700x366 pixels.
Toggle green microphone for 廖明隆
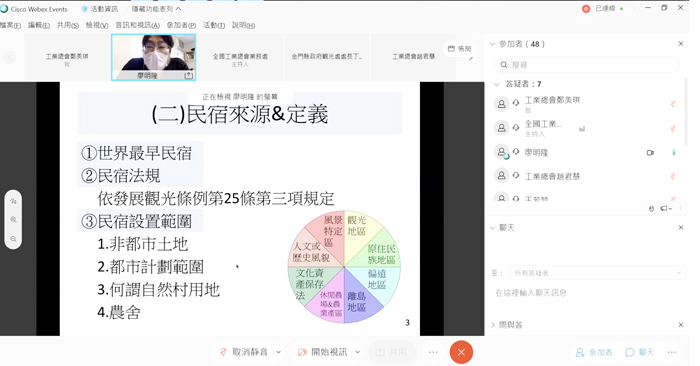[x=674, y=153]
